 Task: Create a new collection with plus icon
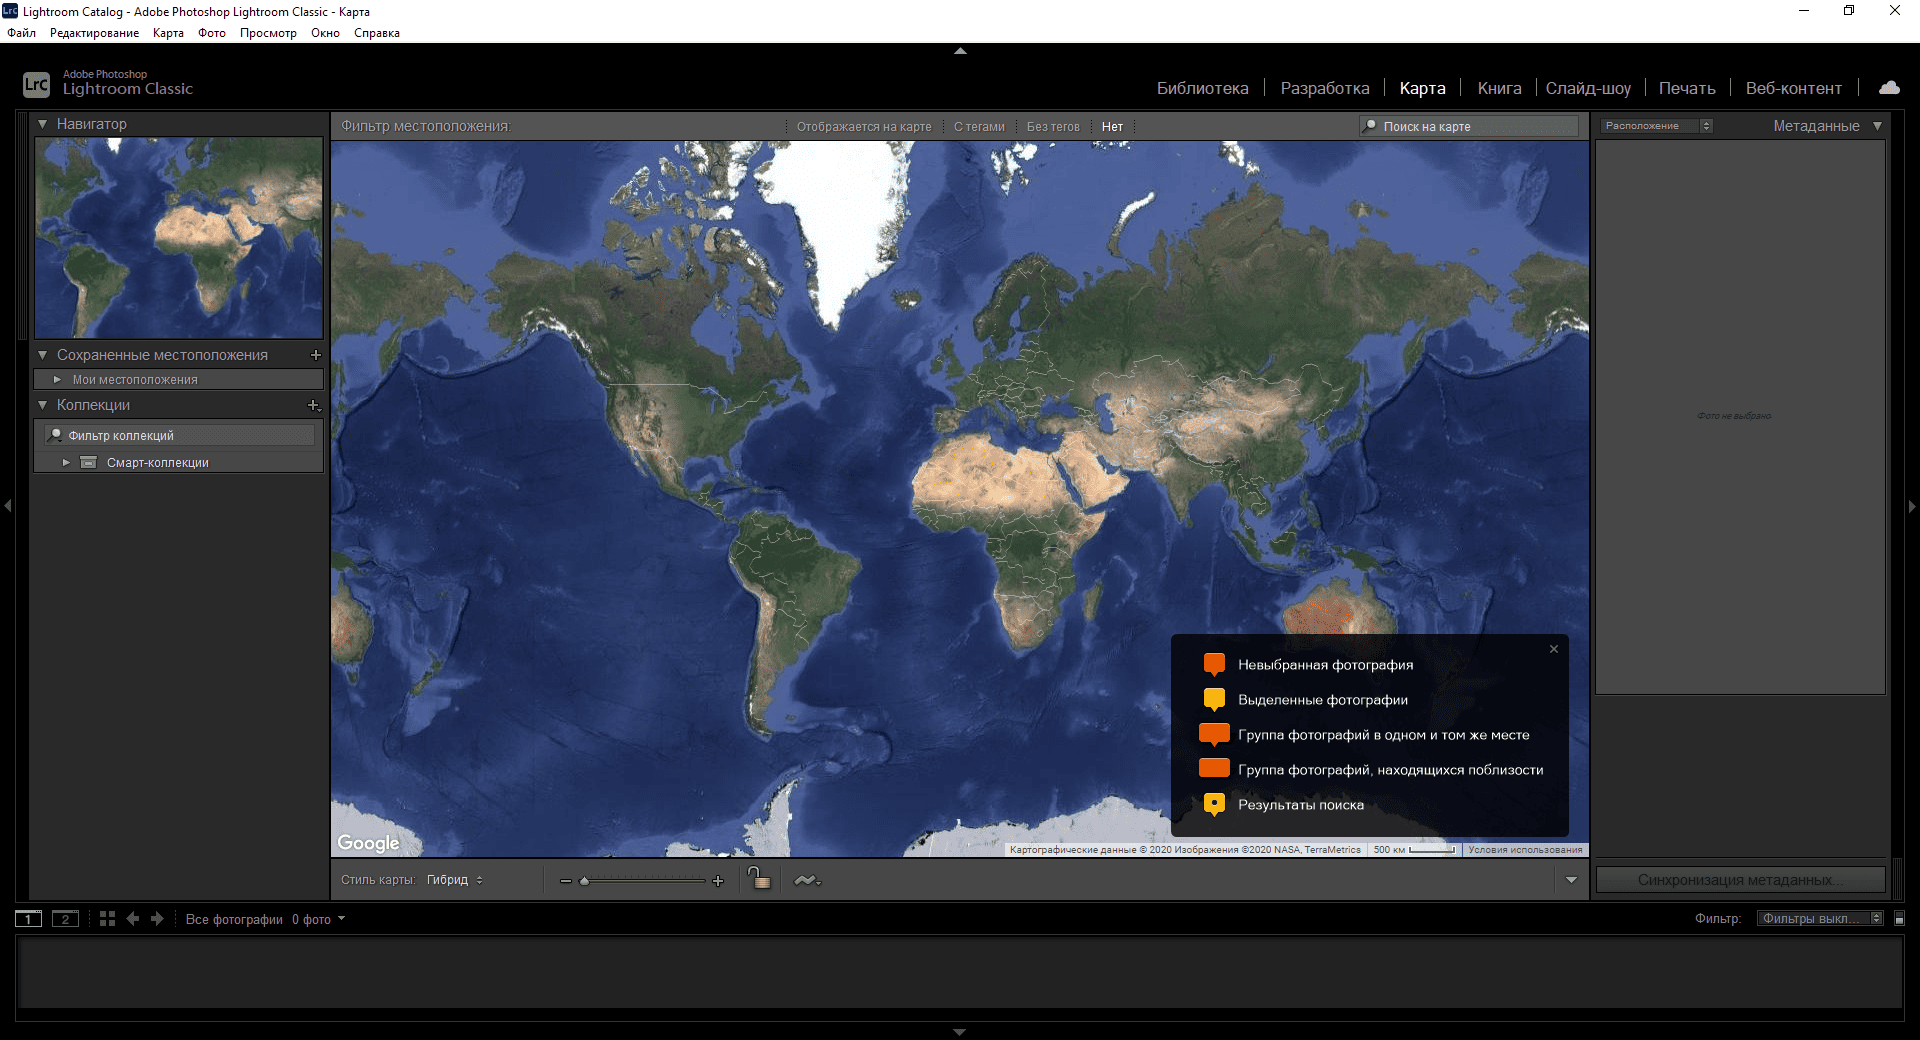[314, 405]
